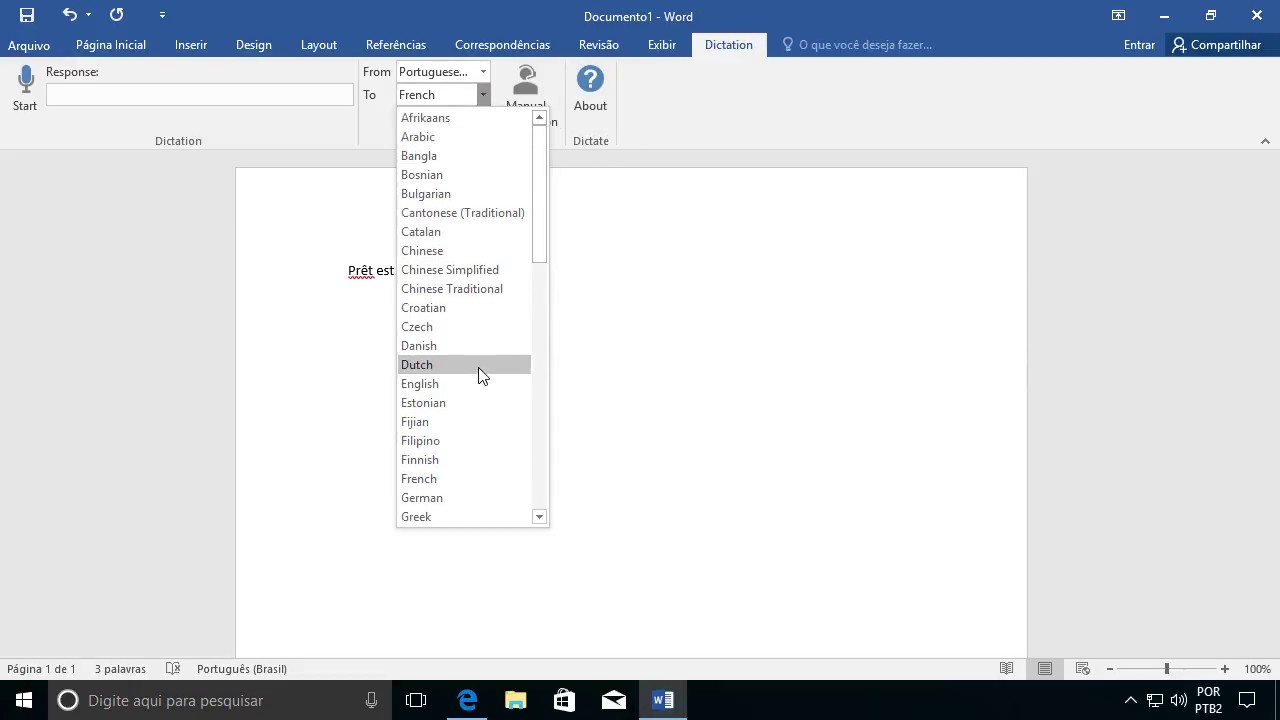This screenshot has height=720, width=1280.
Task: Select Chinese Traditional option
Action: pyautogui.click(x=464, y=289)
